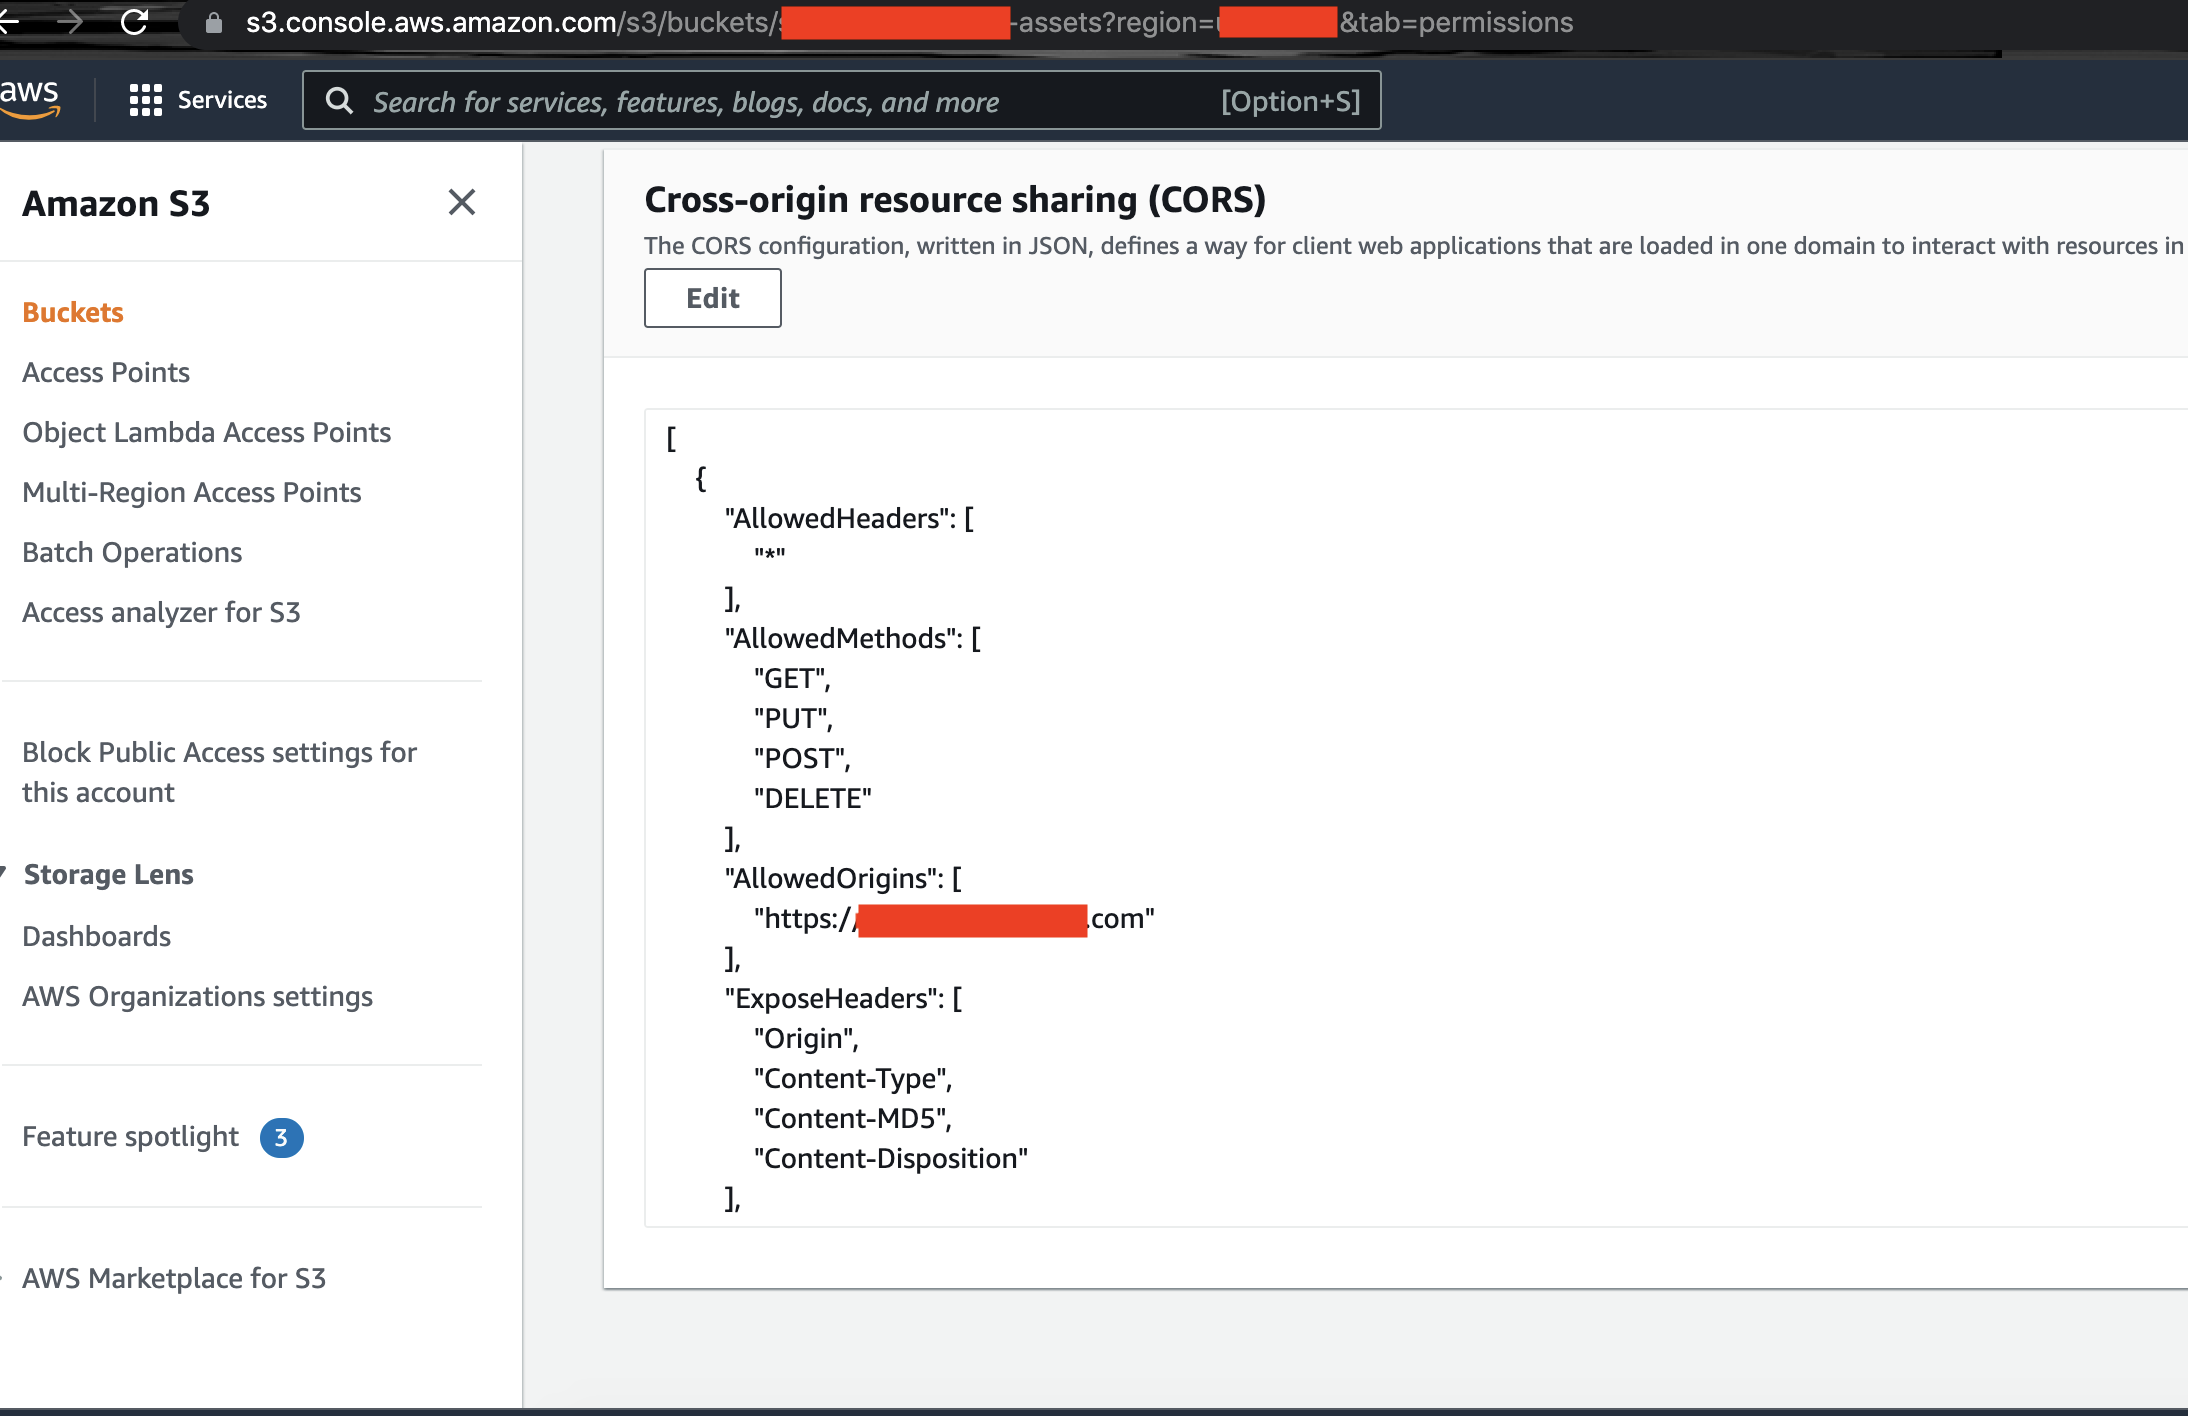
Task: Click the HTTPS secure lock icon
Action: pyautogui.click(x=212, y=21)
